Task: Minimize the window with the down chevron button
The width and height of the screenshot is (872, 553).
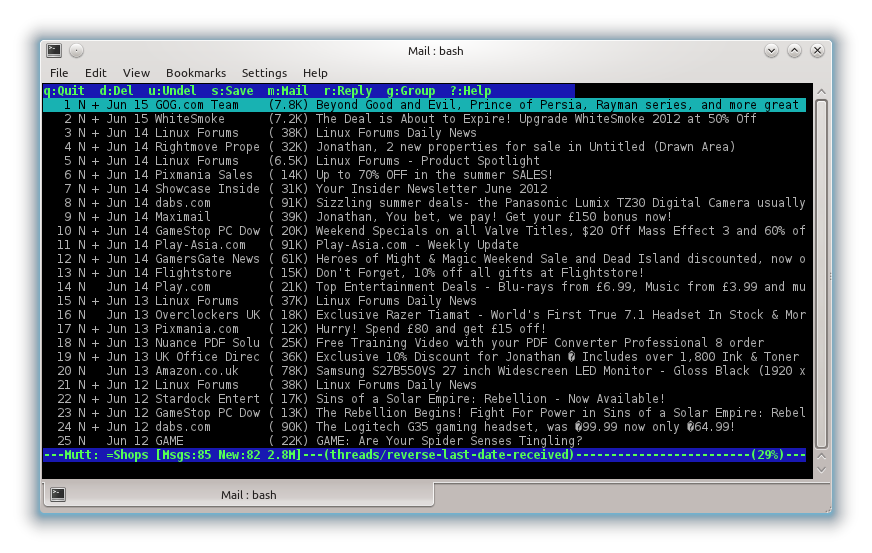Action: [x=771, y=51]
